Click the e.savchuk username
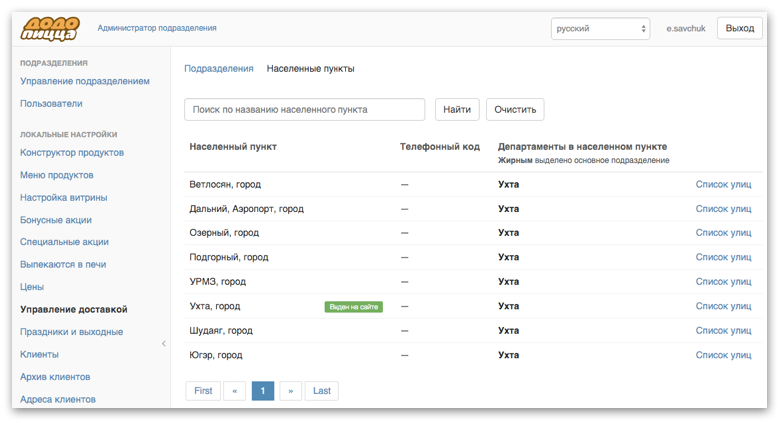The height and width of the screenshot is (423, 780). (685, 28)
